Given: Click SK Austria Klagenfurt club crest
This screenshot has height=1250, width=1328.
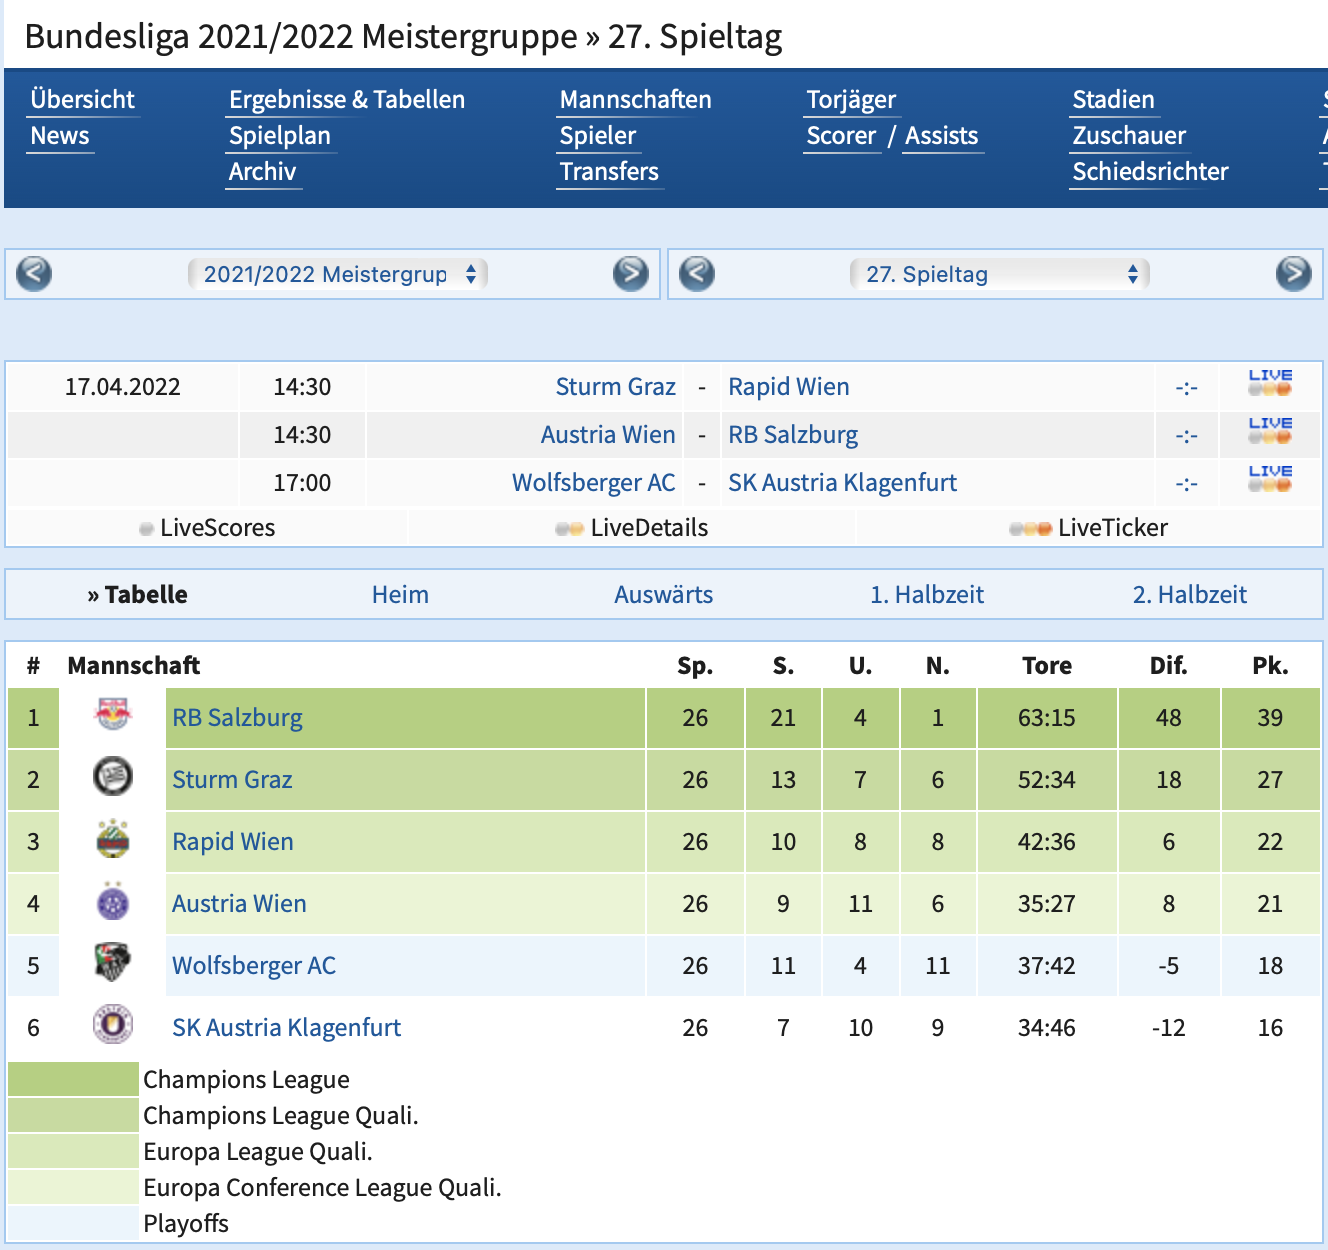Looking at the screenshot, I should pyautogui.click(x=113, y=1024).
